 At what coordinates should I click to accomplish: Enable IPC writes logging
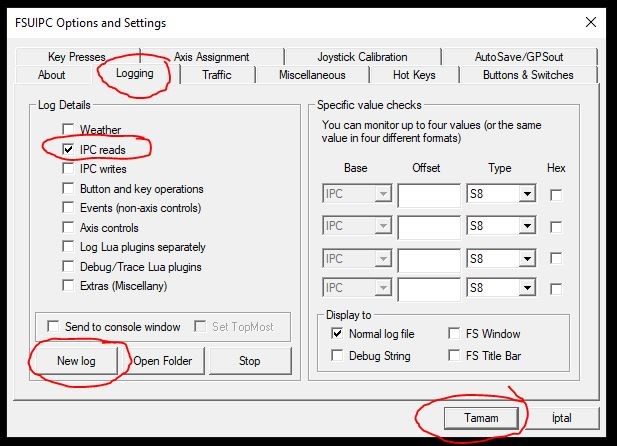click(68, 168)
